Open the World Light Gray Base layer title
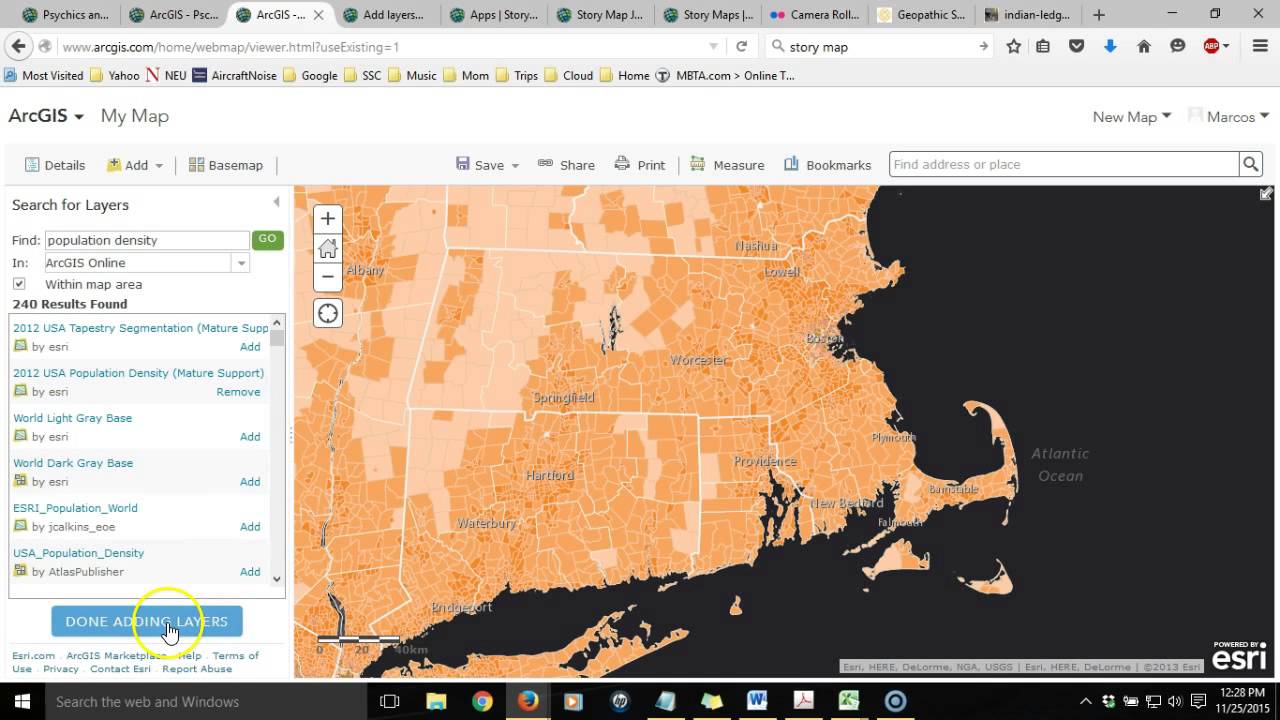 point(72,418)
